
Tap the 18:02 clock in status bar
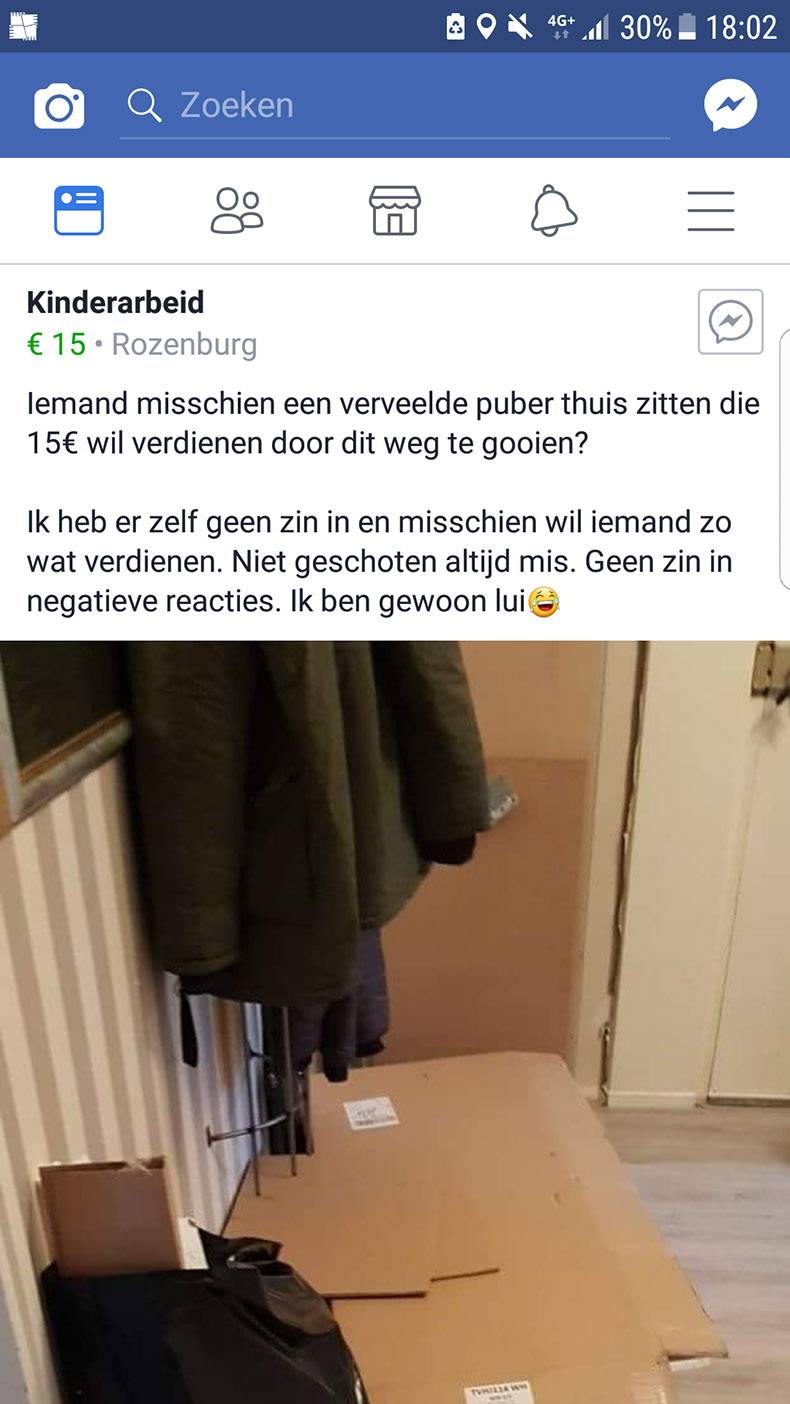pos(741,27)
